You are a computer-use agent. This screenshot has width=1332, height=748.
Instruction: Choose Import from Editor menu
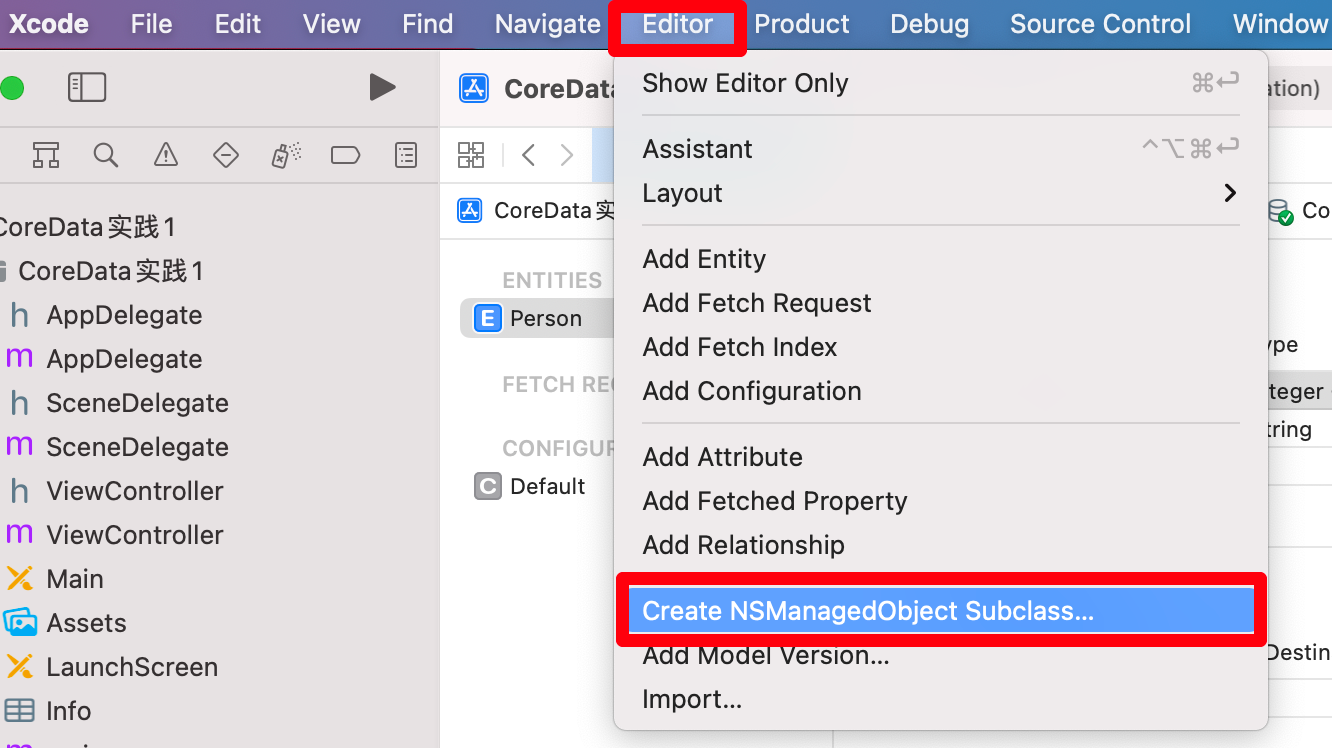tap(940, 699)
